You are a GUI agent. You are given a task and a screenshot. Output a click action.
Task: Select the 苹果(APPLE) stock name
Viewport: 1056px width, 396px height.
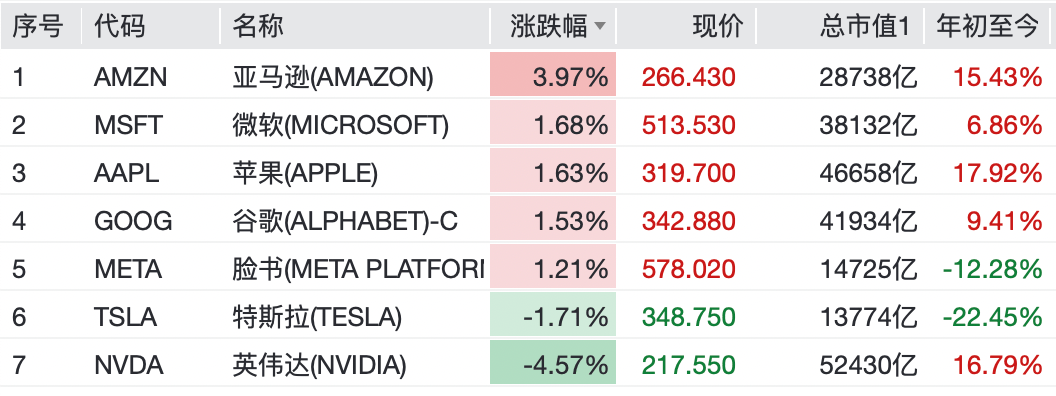[305, 174]
